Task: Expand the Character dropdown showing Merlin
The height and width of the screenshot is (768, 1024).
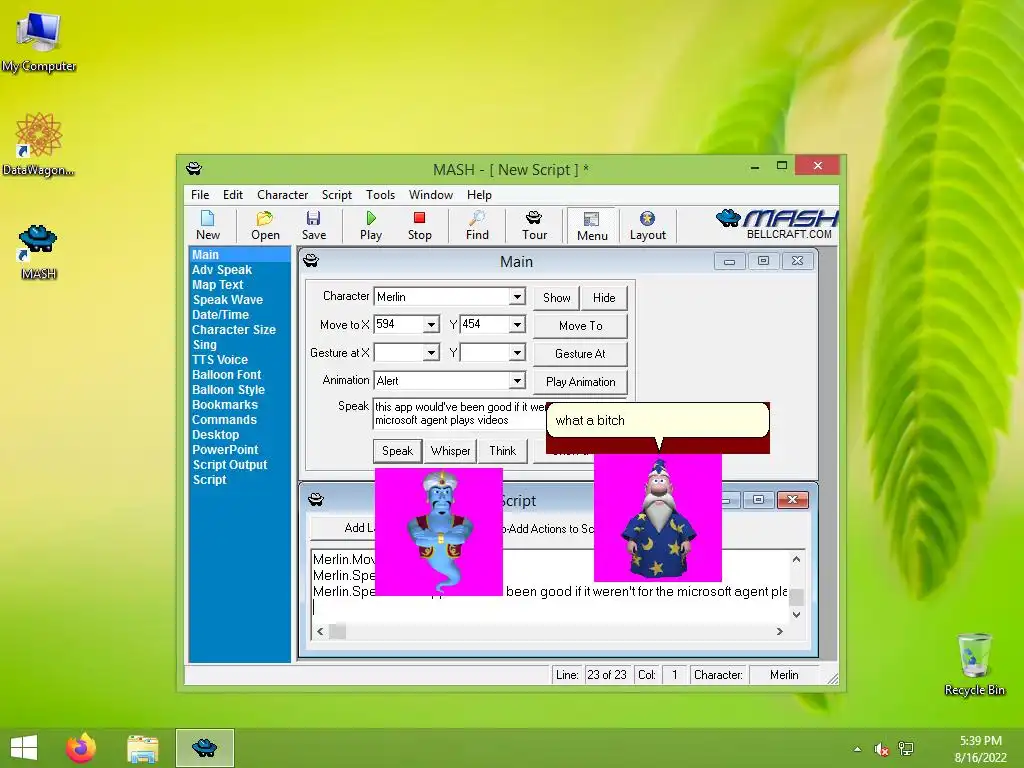Action: tap(517, 296)
